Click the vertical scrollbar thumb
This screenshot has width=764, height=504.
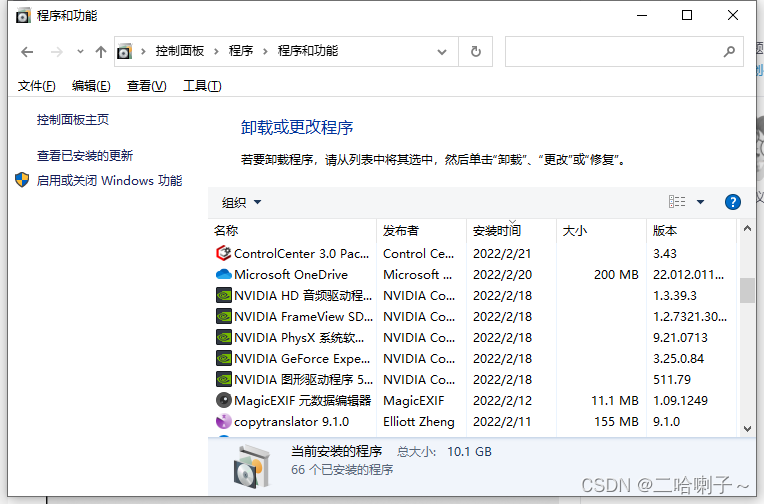747,290
